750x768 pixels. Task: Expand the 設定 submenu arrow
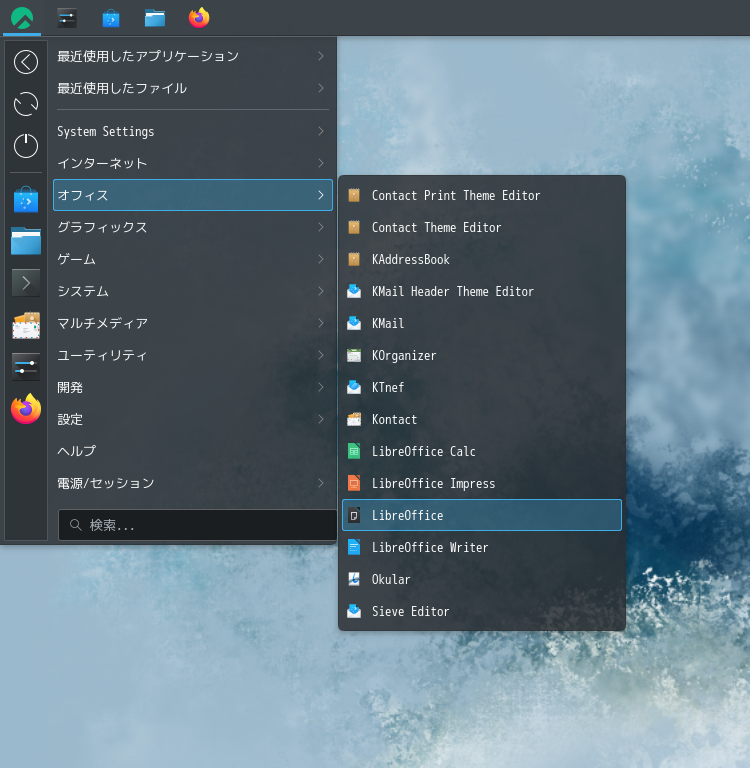tap(321, 419)
